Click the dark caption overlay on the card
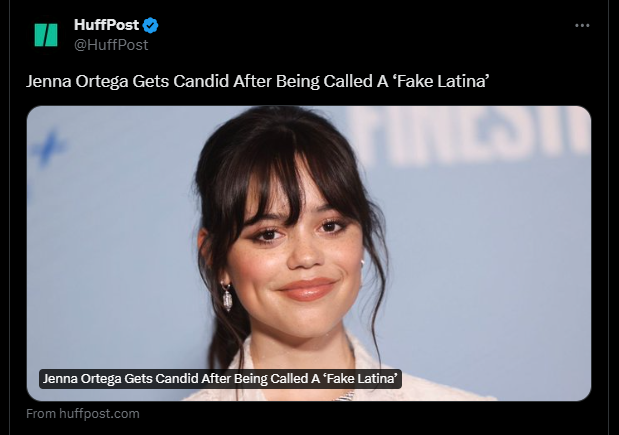 pos(220,379)
